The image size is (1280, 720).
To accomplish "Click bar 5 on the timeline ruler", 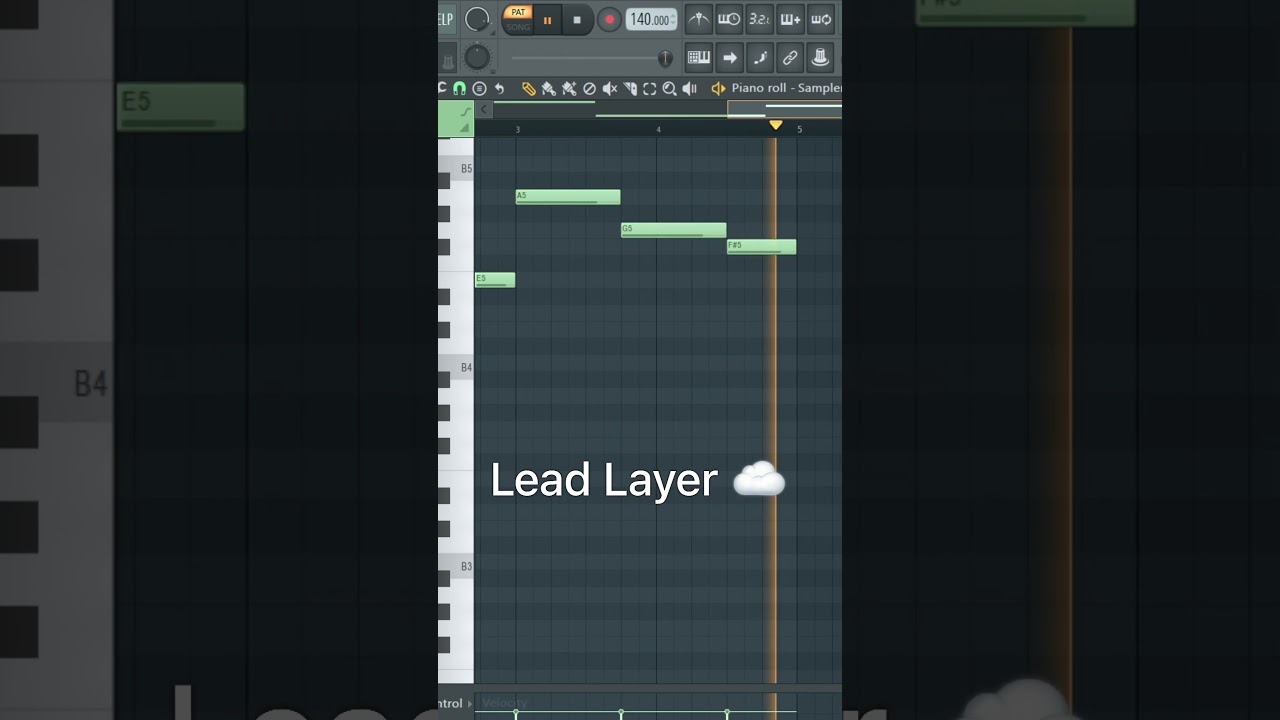I will coord(799,130).
